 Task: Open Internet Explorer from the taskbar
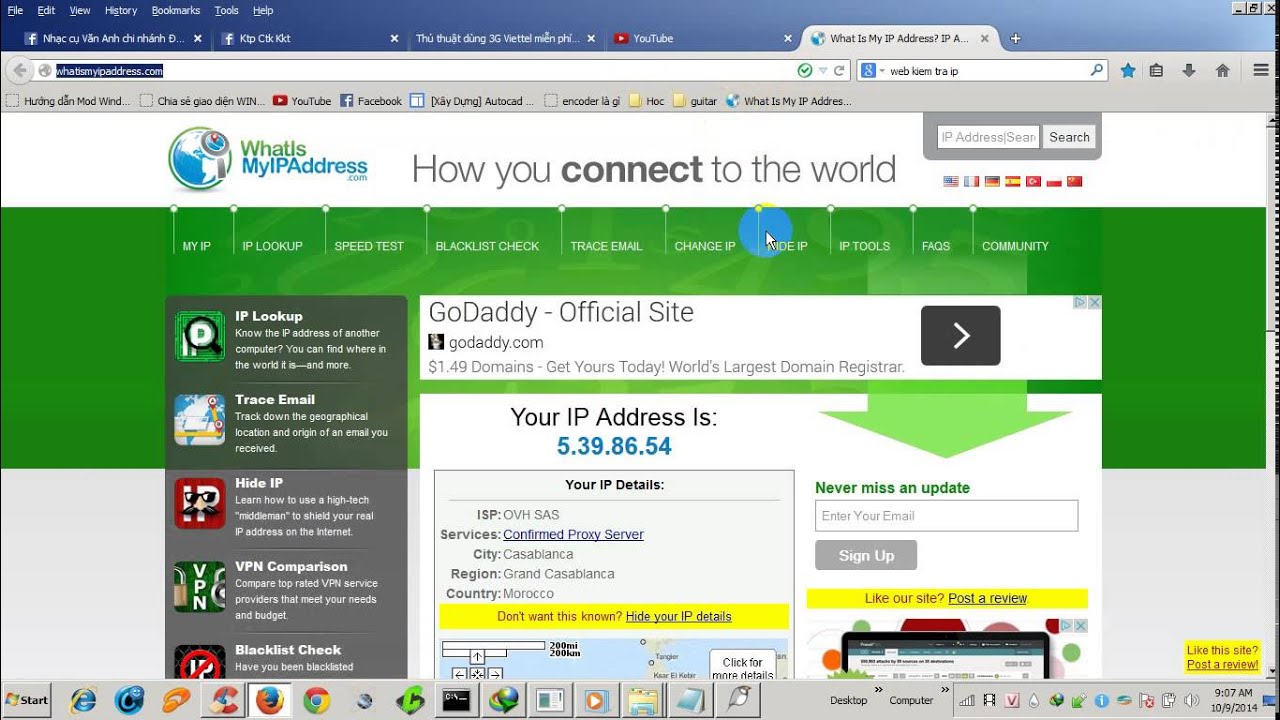(83, 700)
